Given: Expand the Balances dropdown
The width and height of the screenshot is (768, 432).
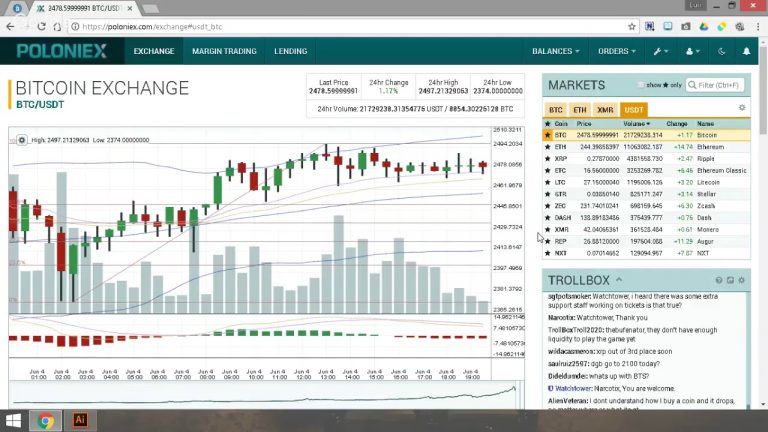Looking at the screenshot, I should point(555,51).
